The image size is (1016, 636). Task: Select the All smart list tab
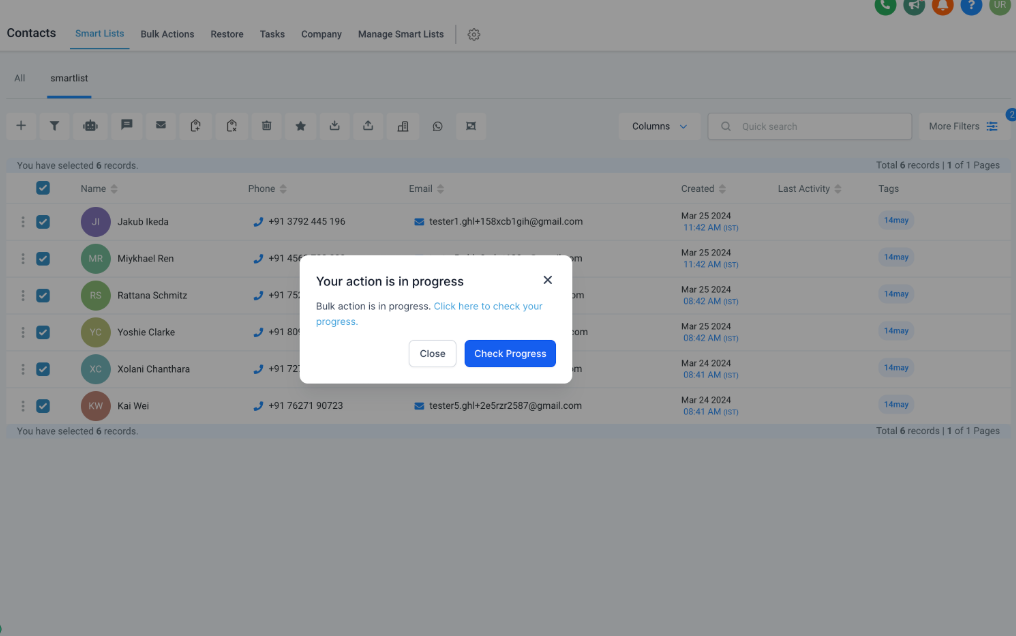tap(20, 78)
